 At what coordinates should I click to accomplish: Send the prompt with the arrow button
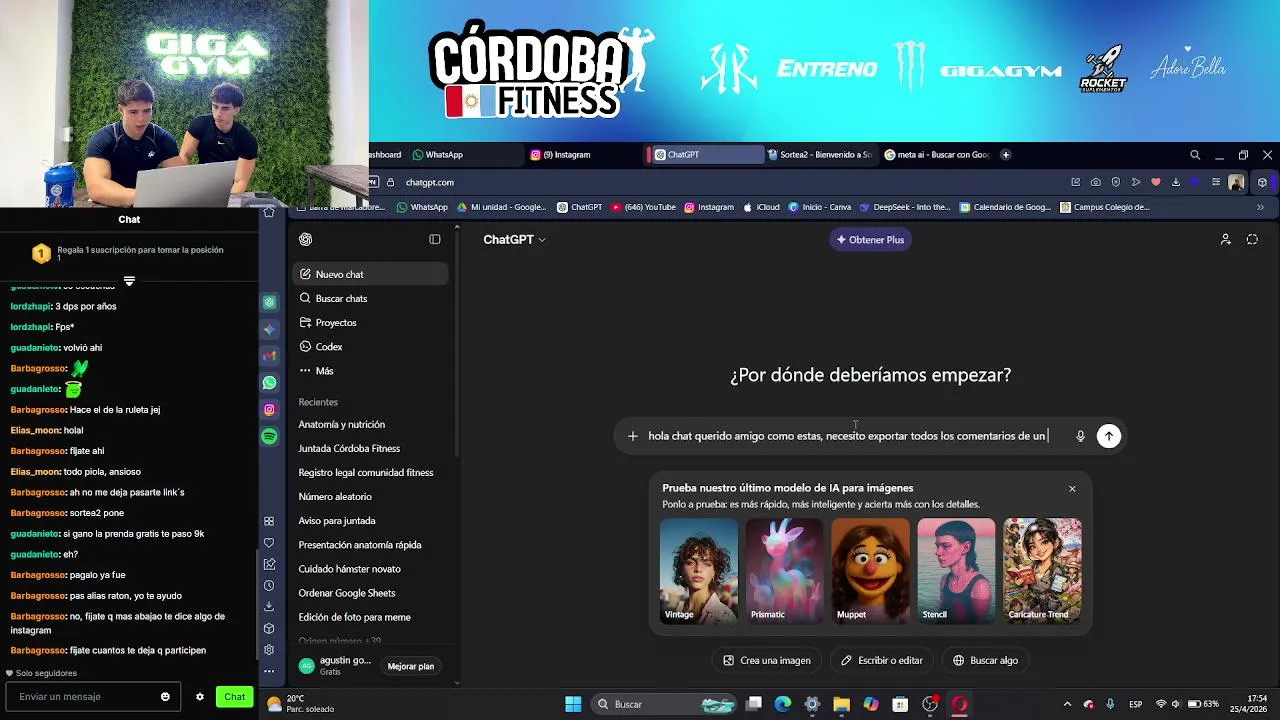[1109, 435]
